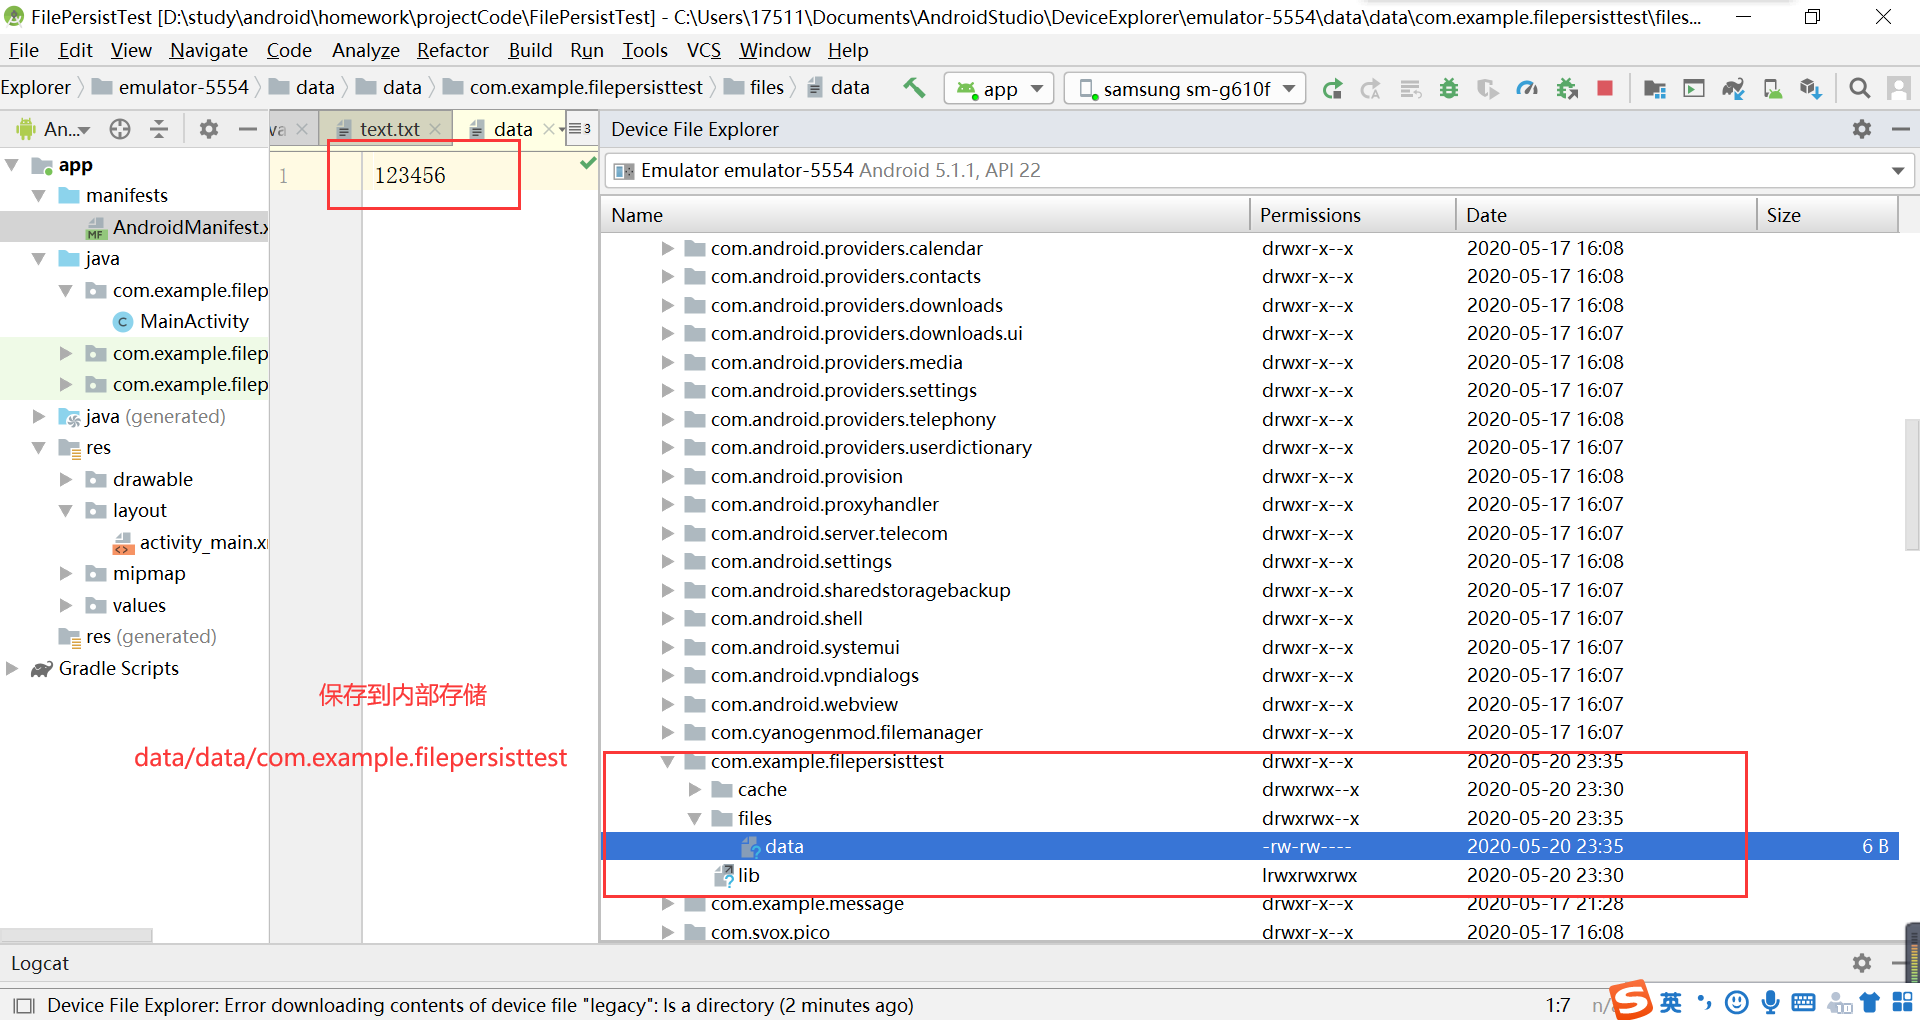Open Device File Explorer settings gear
Screen dimensions: 1920x1020
[x=1861, y=129]
